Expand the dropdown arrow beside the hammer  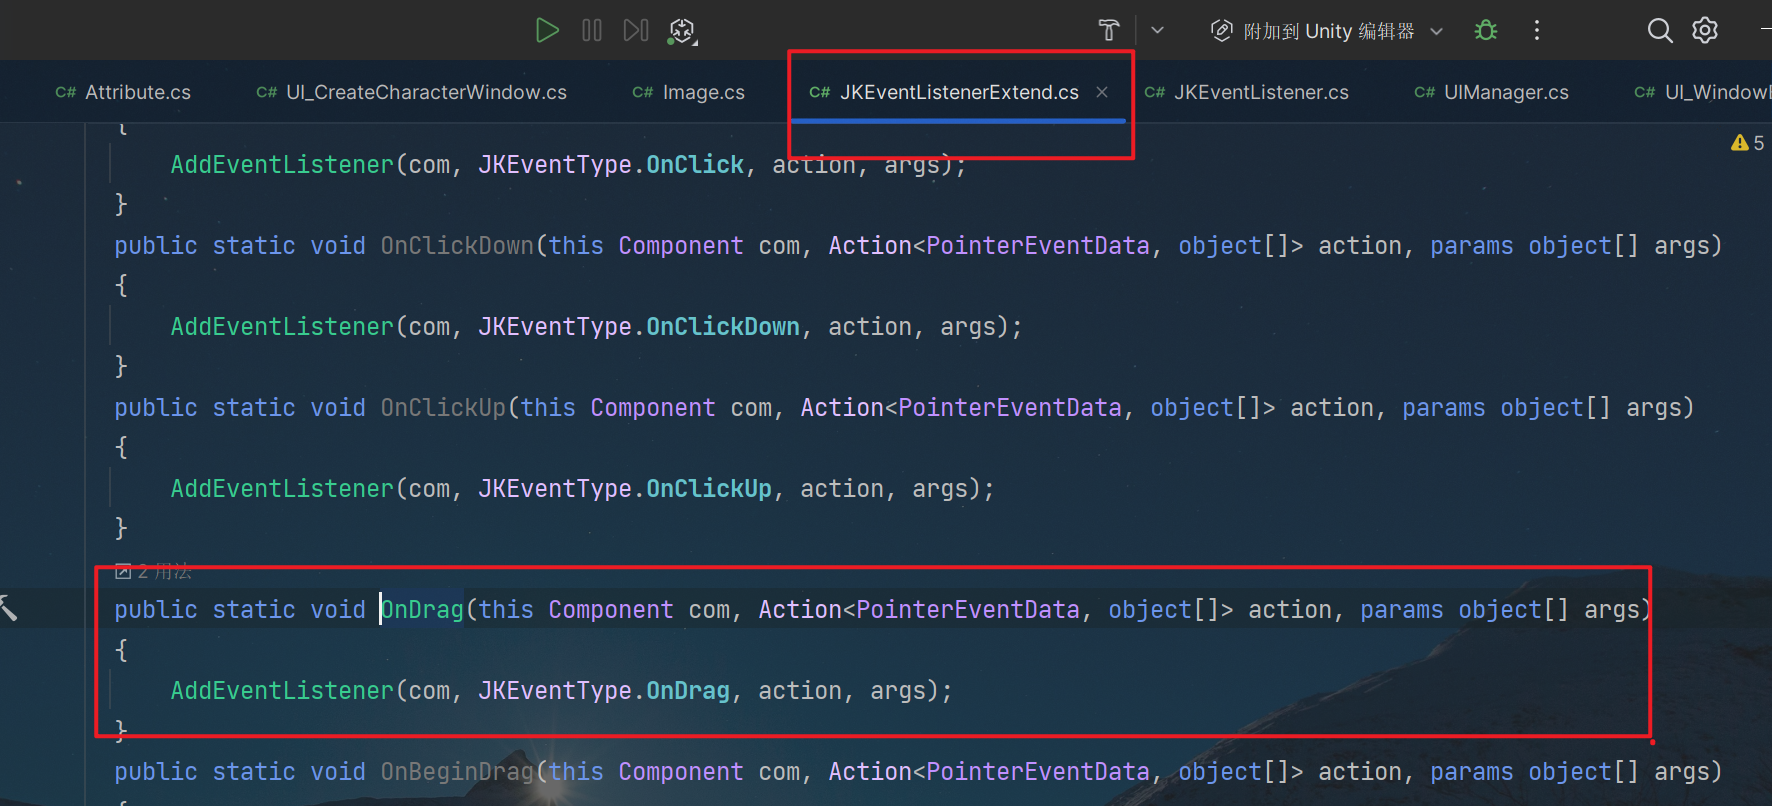click(x=1157, y=30)
